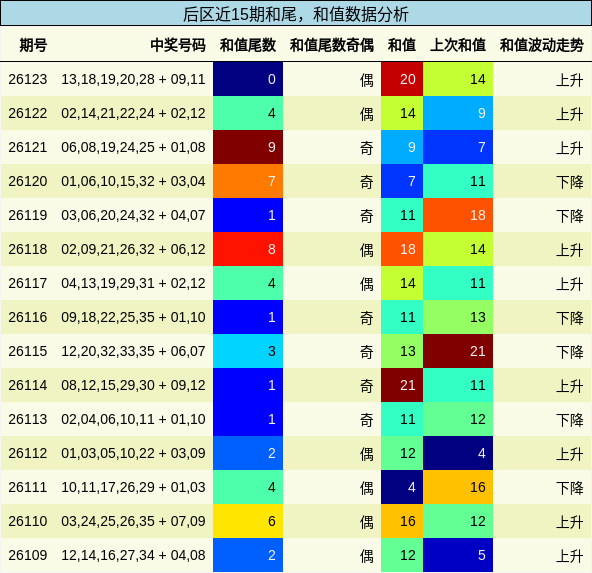Click dark navy tail cell 0 for 26123

[248, 79]
